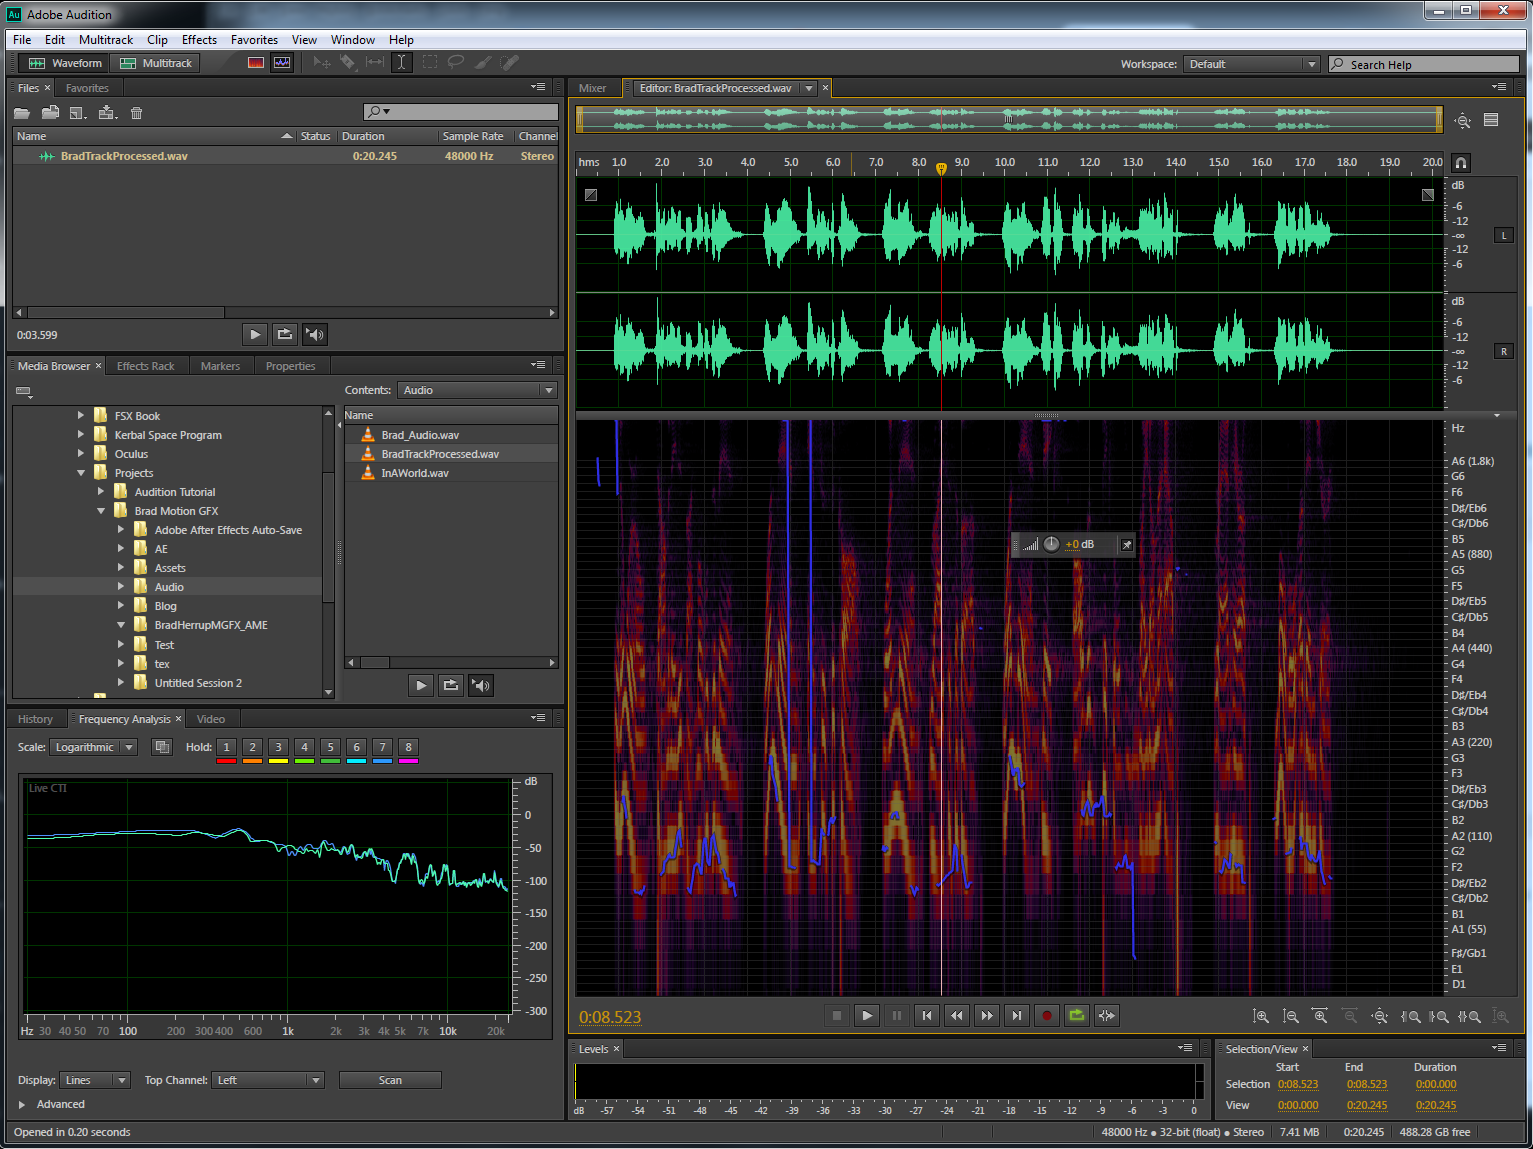This screenshot has height=1149, width=1533.
Task: Click the Import File icon
Action: [x=50, y=113]
